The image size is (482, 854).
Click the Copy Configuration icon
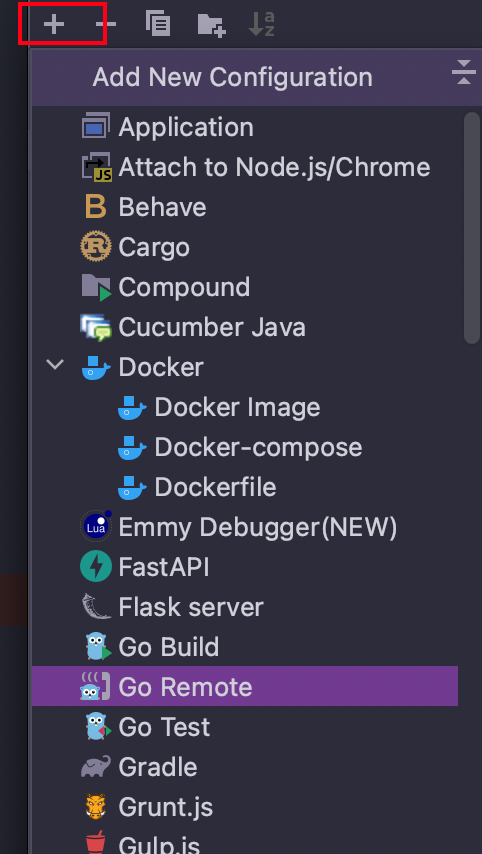point(158,24)
